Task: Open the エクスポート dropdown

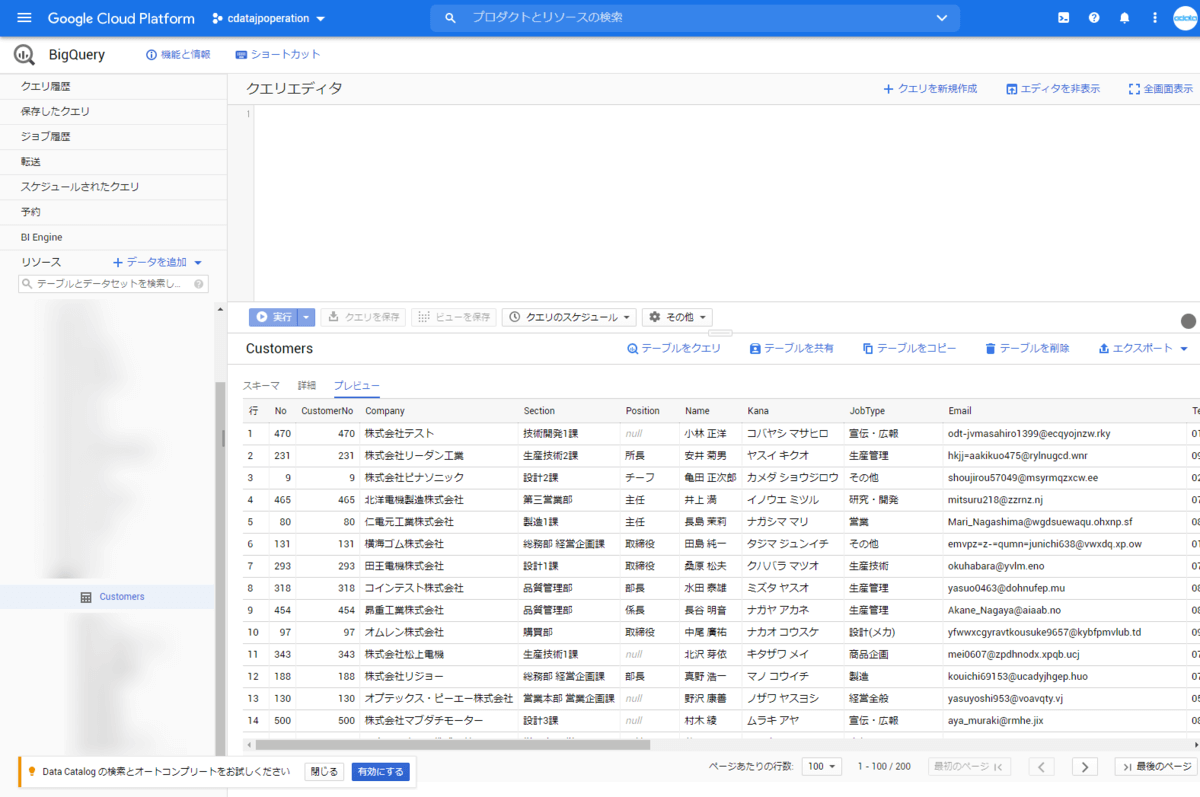Action: [x=1143, y=348]
